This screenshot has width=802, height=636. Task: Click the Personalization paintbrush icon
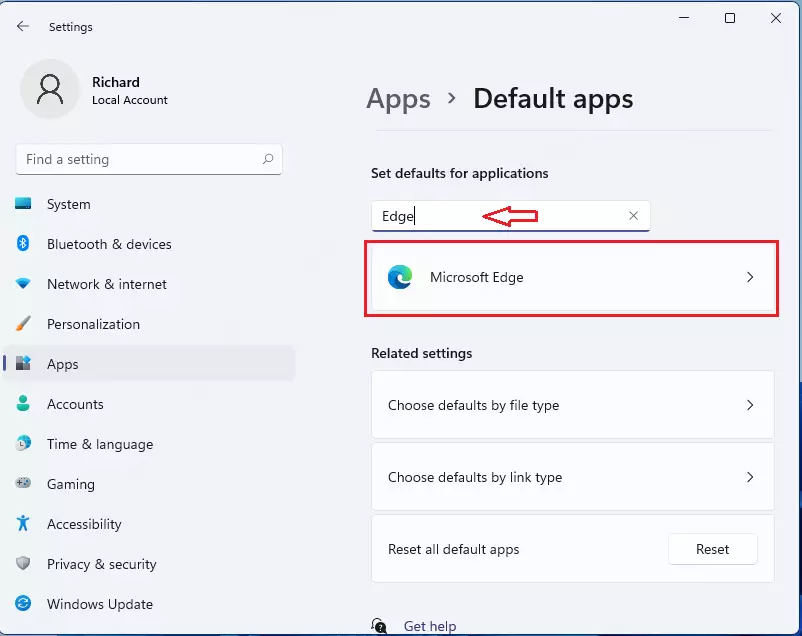click(23, 323)
